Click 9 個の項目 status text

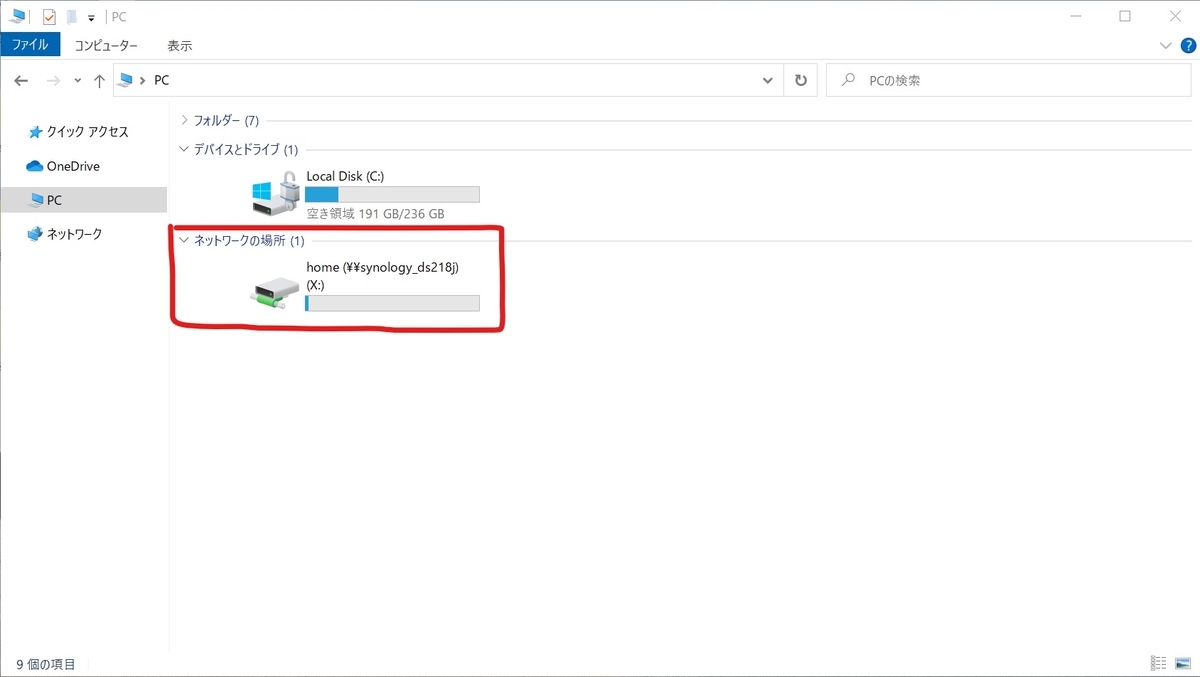click(46, 664)
